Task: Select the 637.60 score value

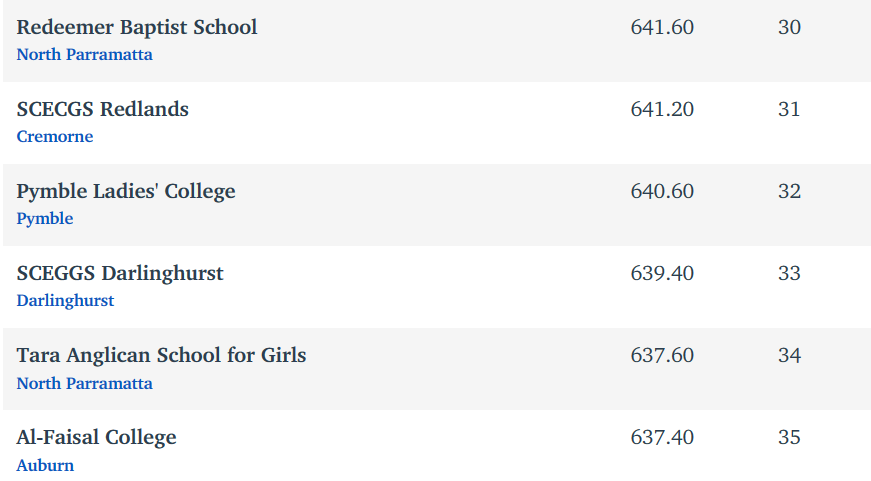Action: 662,355
